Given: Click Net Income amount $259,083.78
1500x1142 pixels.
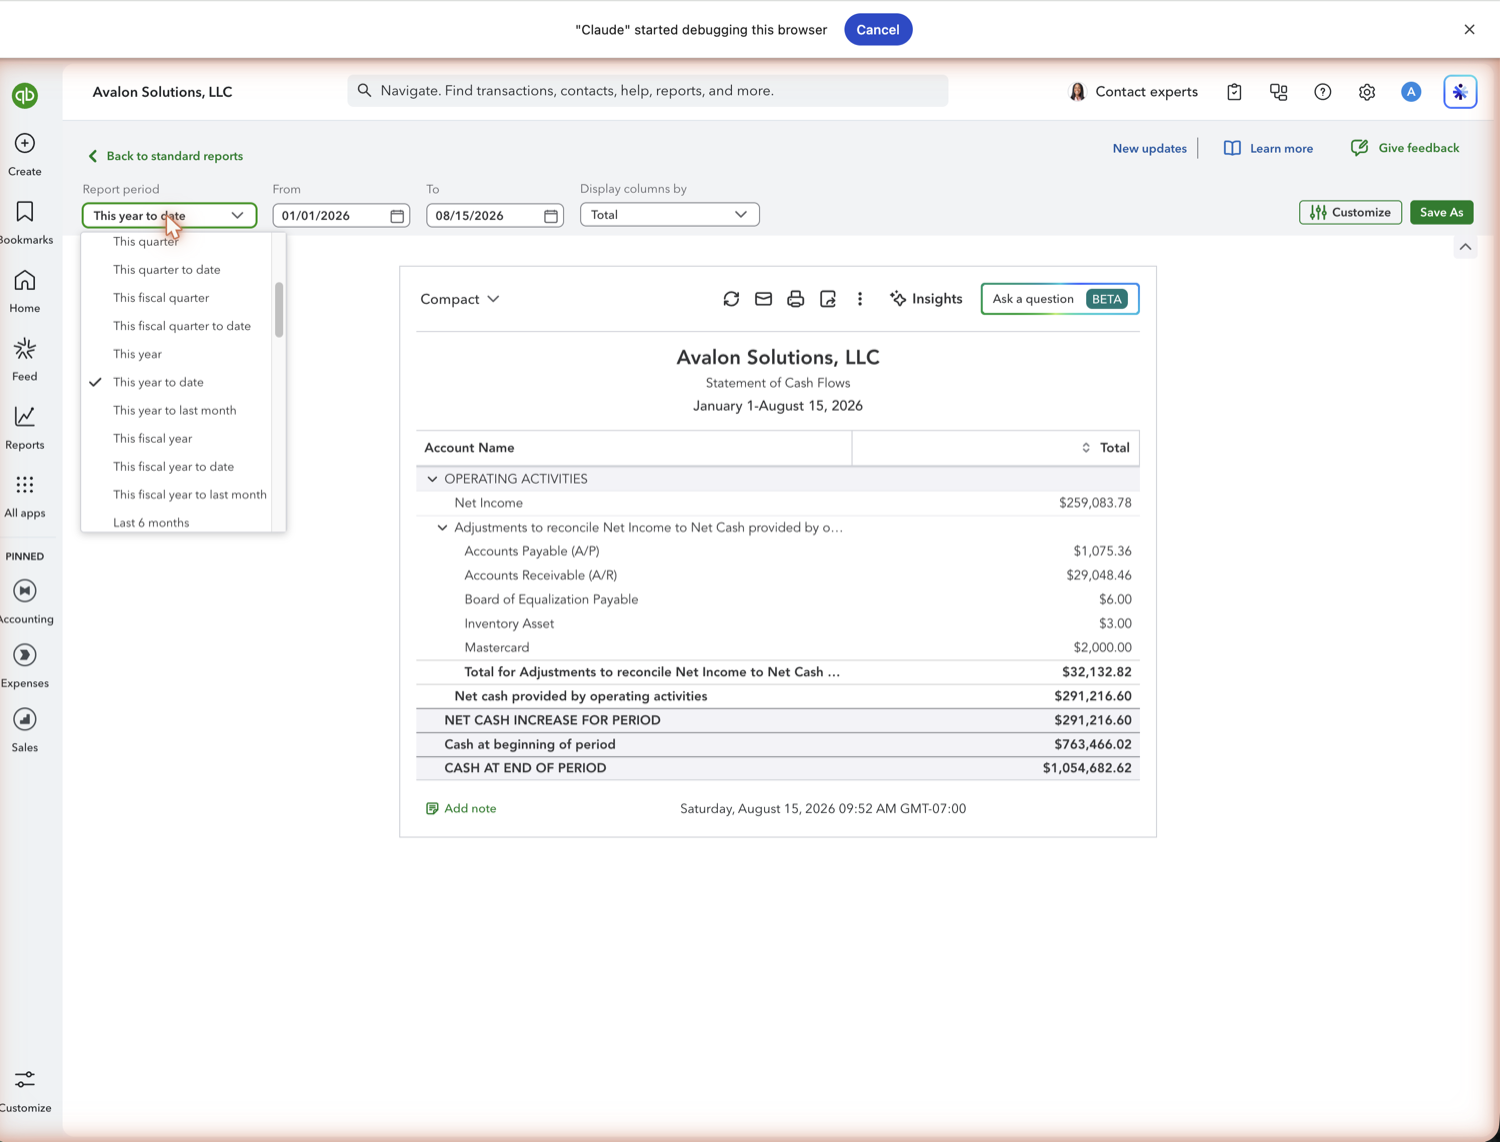Looking at the screenshot, I should click(x=1095, y=503).
